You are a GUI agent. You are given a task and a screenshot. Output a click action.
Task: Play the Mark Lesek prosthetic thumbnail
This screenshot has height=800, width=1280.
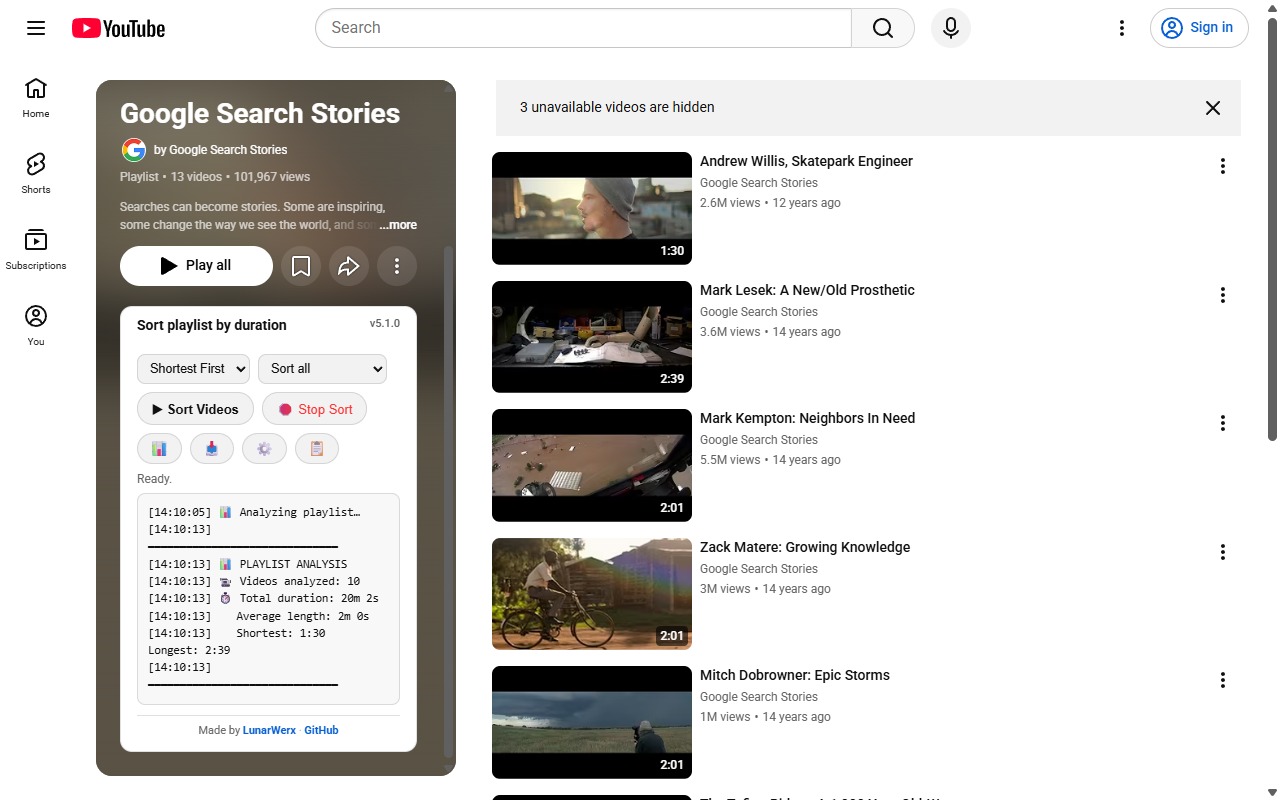[x=592, y=337]
